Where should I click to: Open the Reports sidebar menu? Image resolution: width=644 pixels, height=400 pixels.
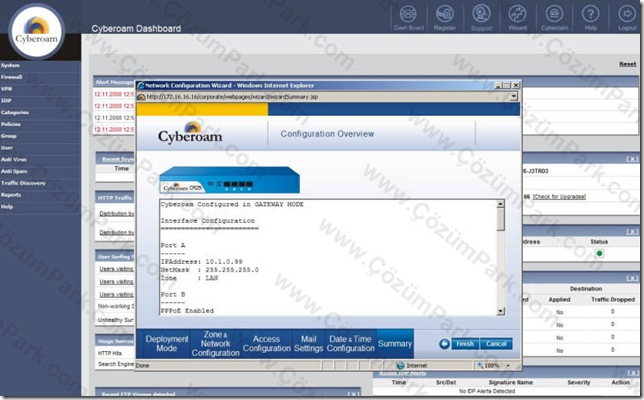tap(11, 195)
